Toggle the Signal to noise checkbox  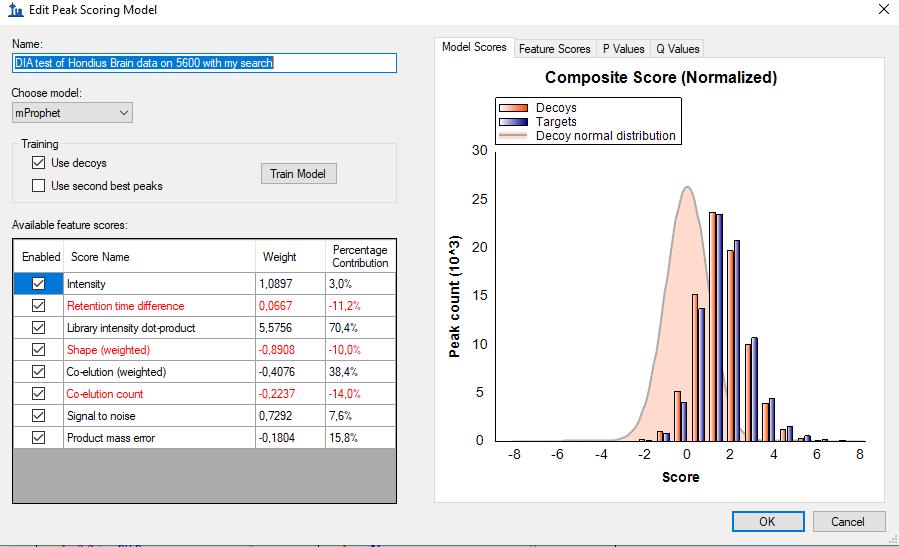39,416
